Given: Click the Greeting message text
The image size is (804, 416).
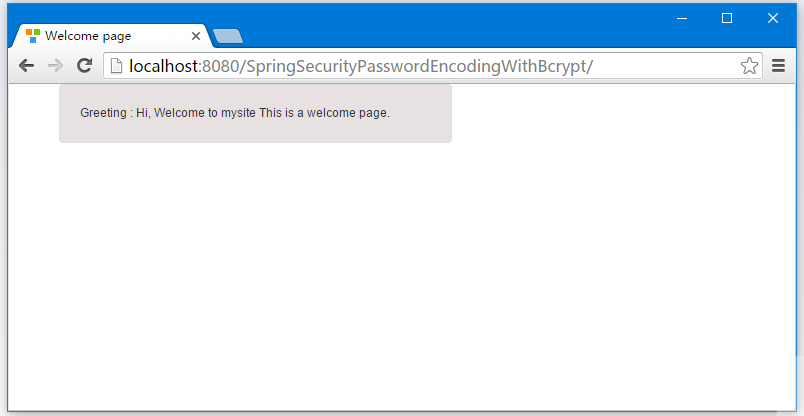Looking at the screenshot, I should (x=235, y=113).
